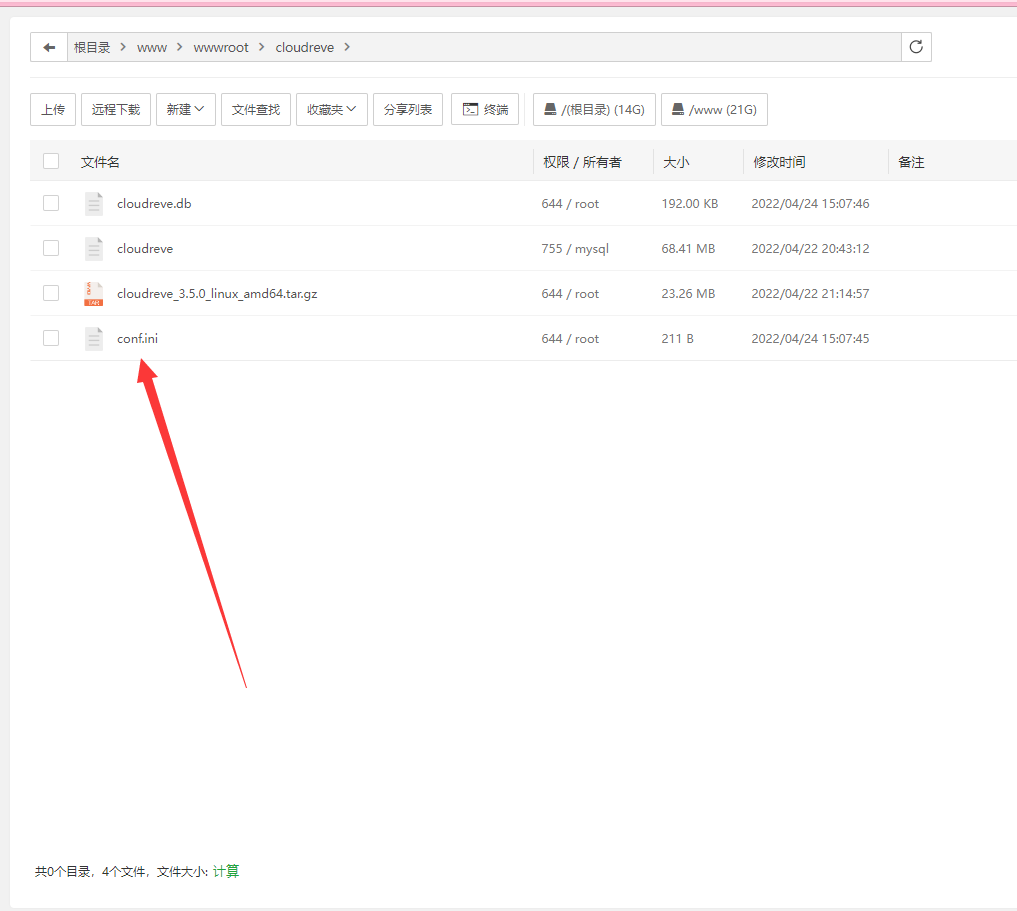Click the tar.gz archive file icon
Viewport: 1017px width, 911px height.
[94, 294]
